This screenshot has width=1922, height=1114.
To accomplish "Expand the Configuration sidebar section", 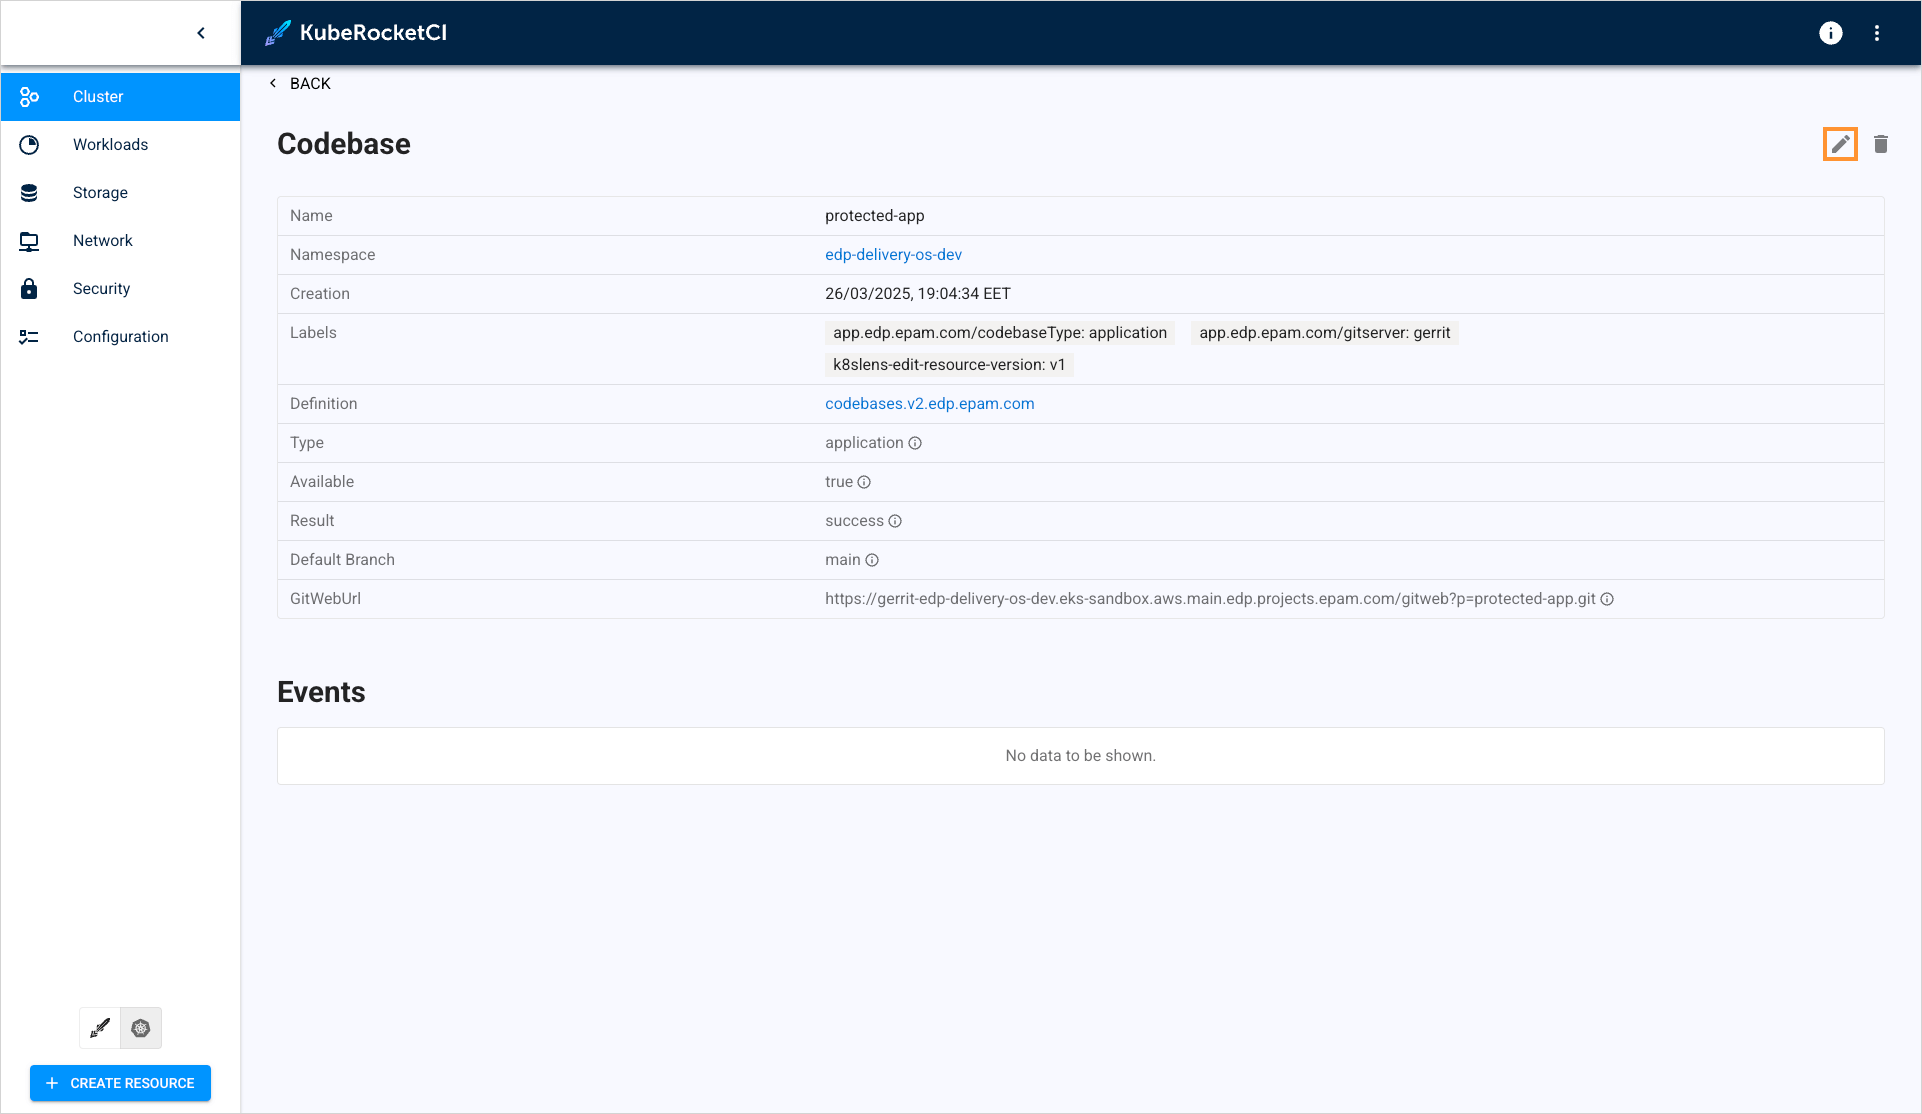I will coord(120,337).
